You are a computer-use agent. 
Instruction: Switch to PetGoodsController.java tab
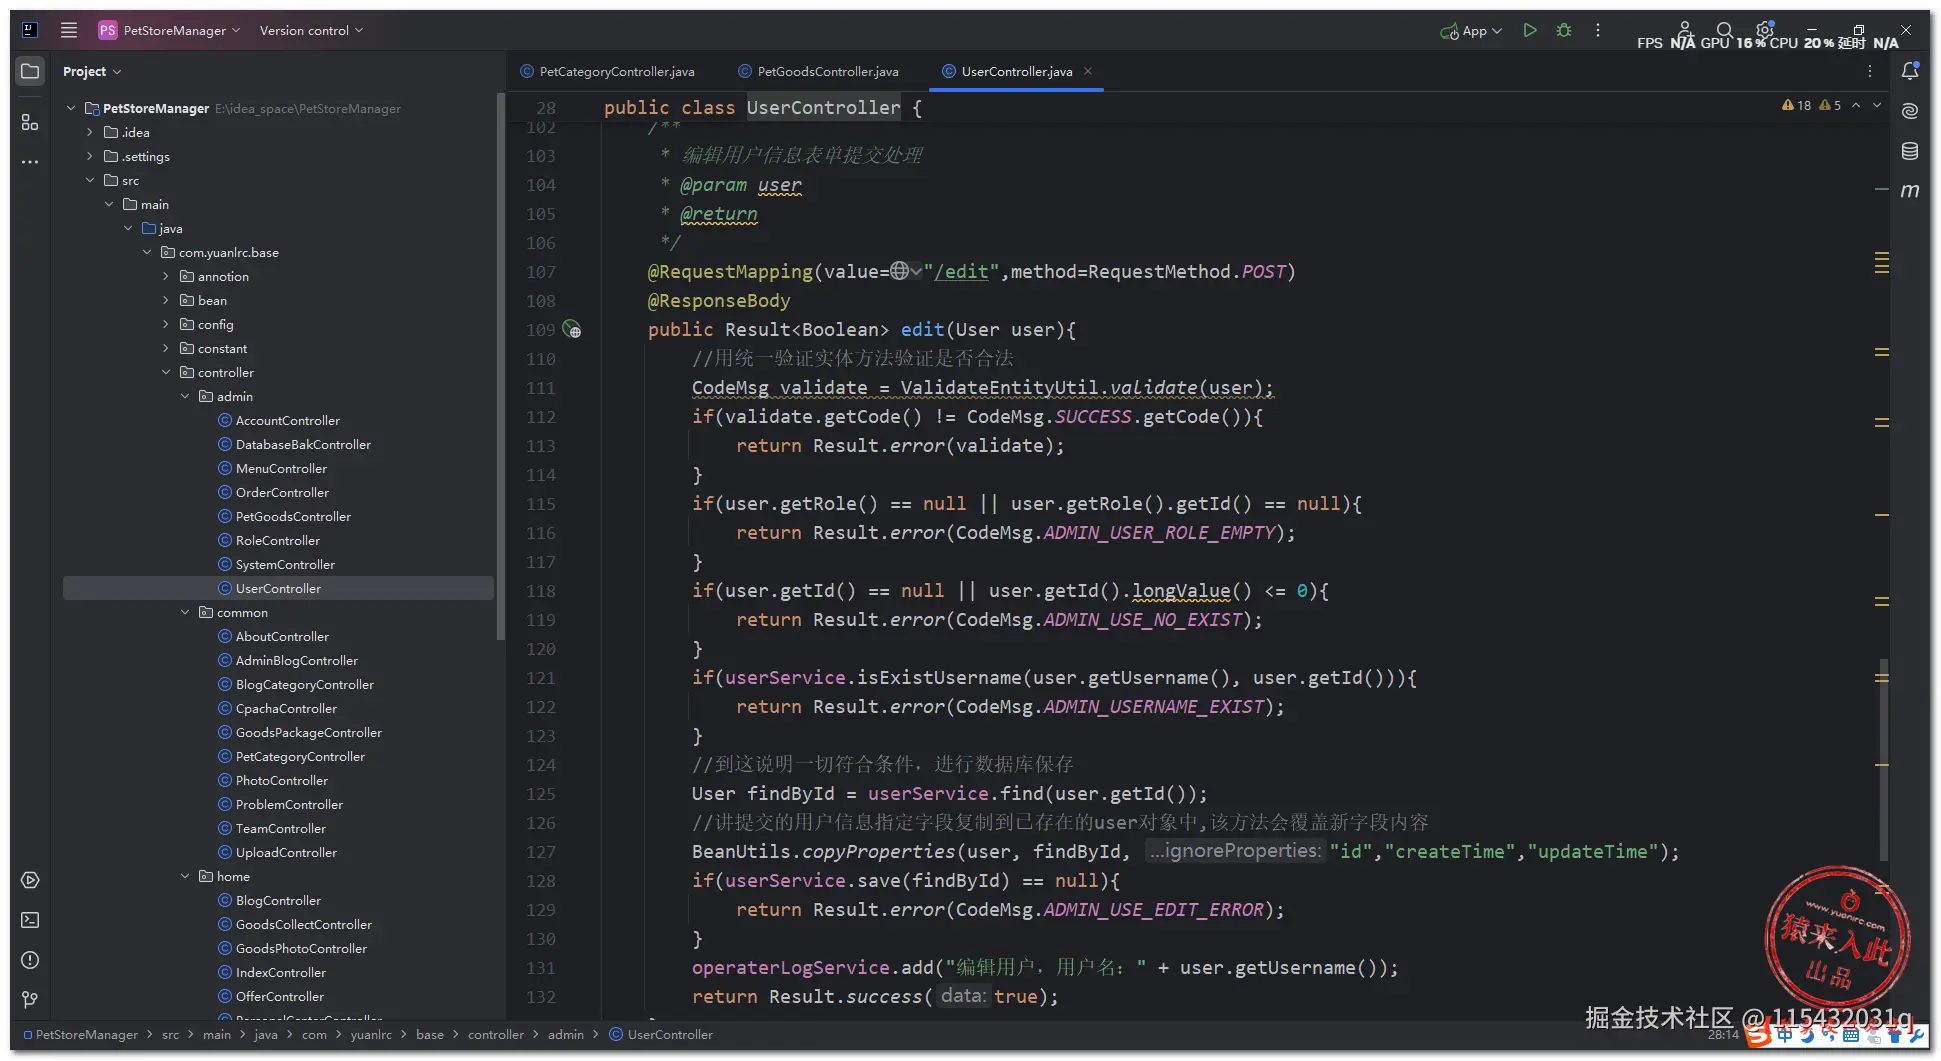pos(819,71)
